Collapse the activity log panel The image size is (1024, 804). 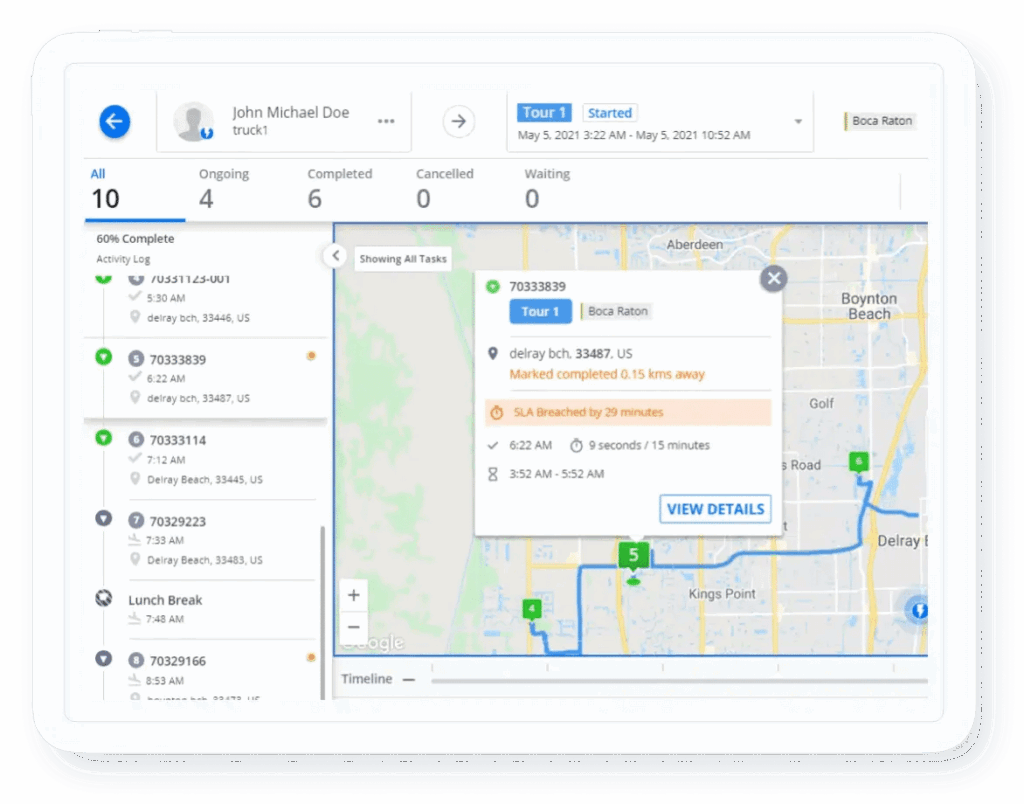coord(335,256)
